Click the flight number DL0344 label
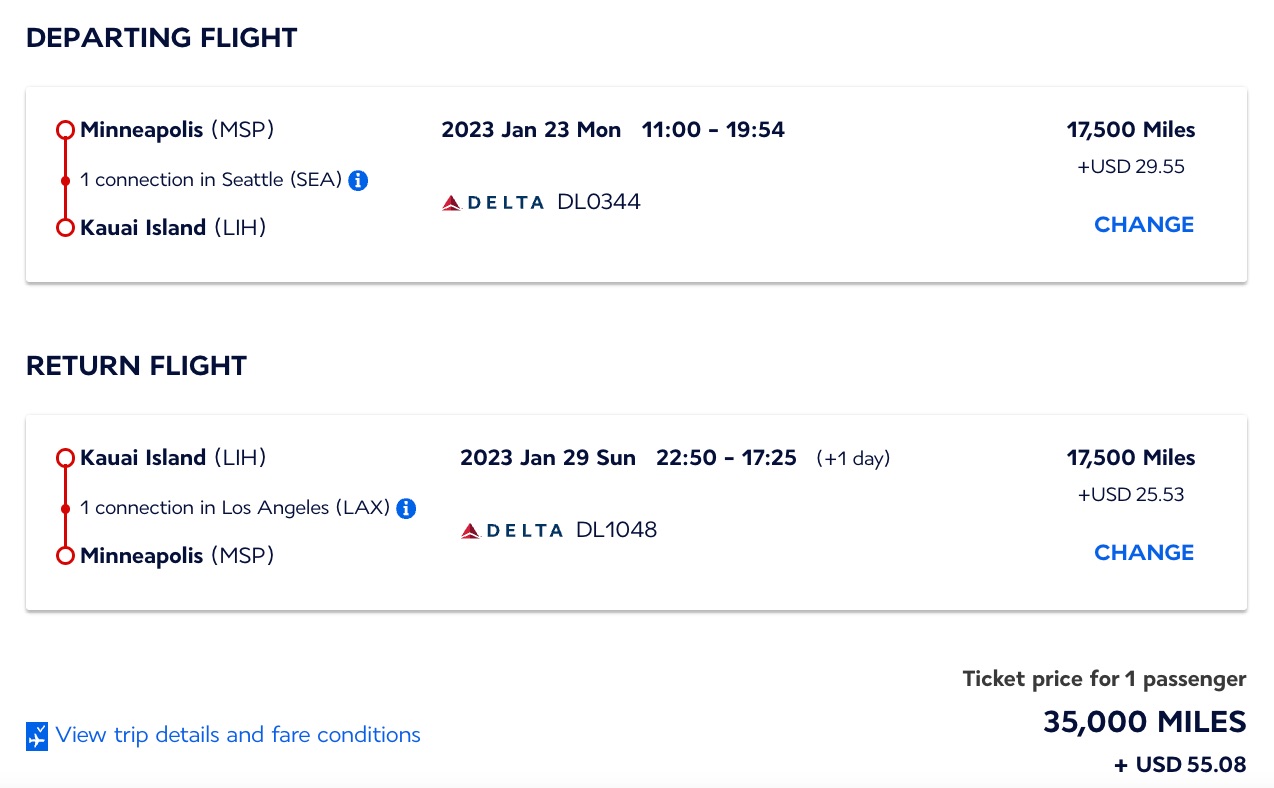This screenshot has height=788, width=1274. pyautogui.click(x=599, y=201)
